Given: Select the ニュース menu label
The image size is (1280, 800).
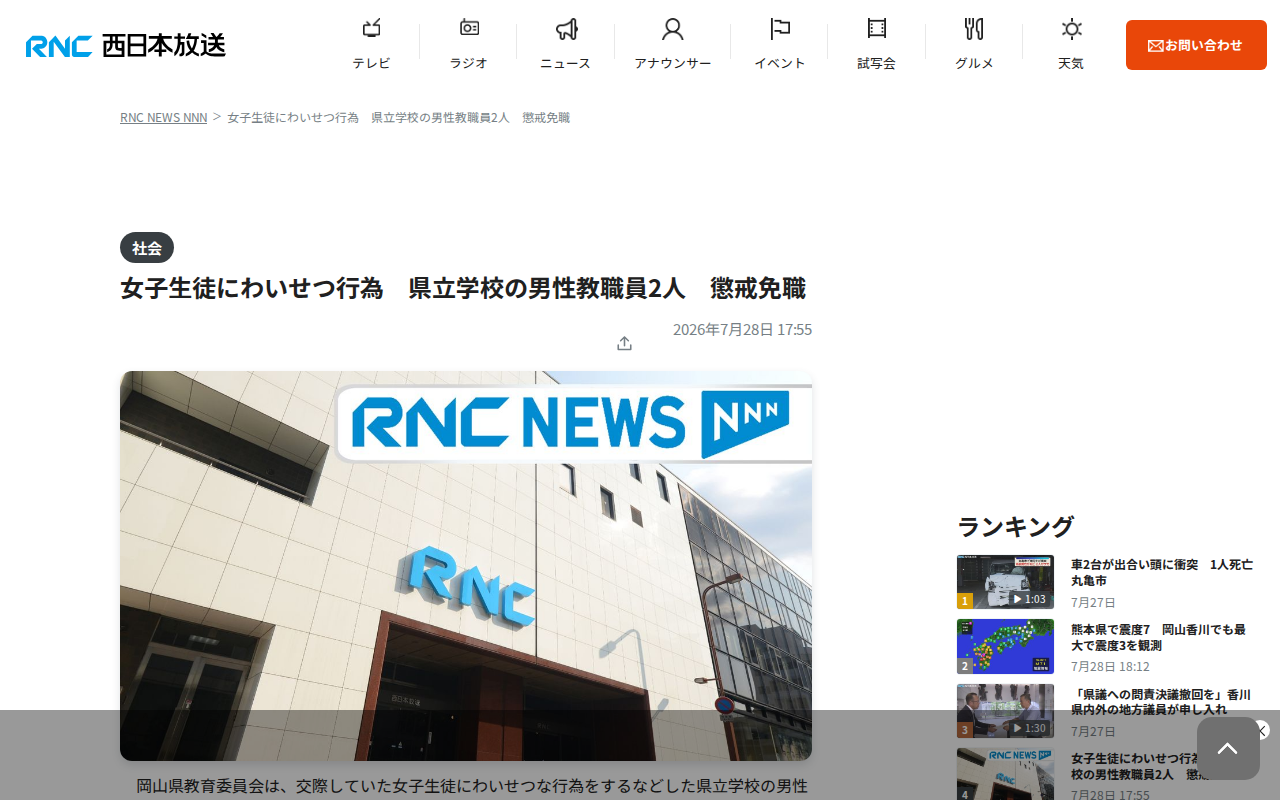Looking at the screenshot, I should click(566, 63).
